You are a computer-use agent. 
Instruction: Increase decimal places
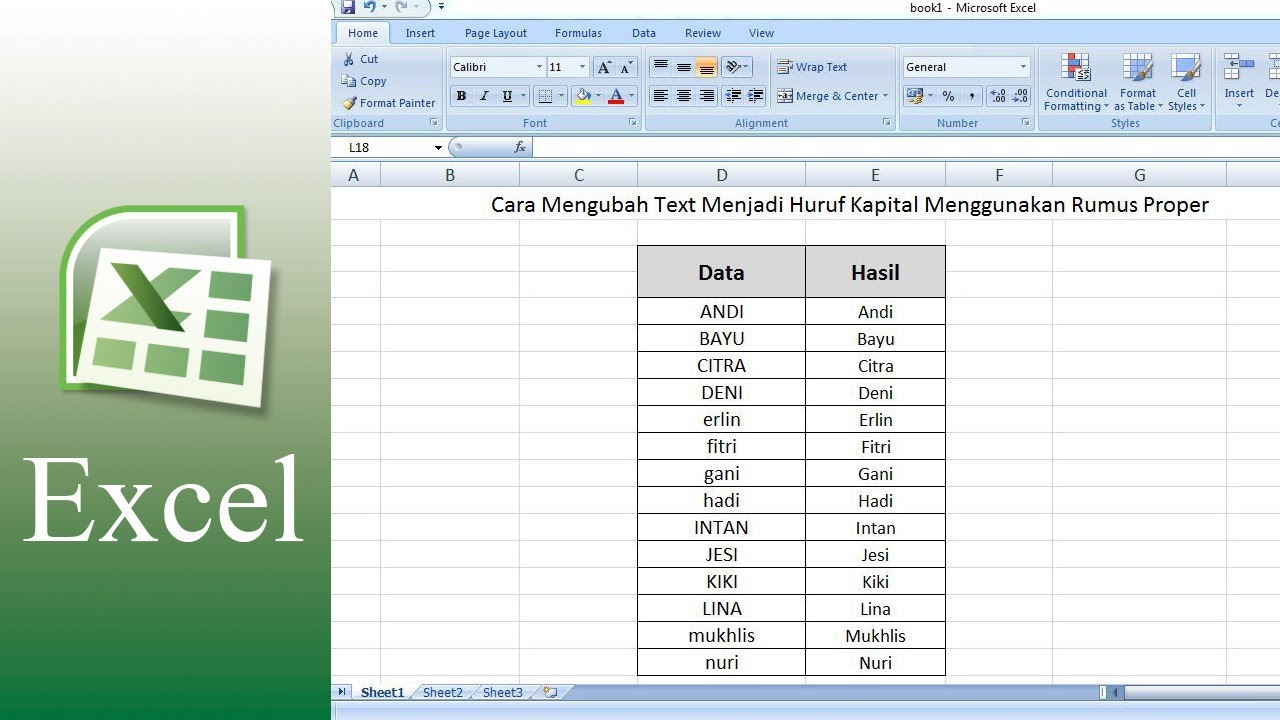[x=998, y=96]
